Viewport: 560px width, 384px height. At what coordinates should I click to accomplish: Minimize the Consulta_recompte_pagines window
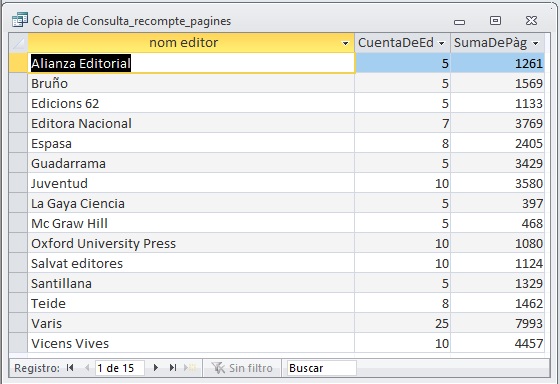(x=459, y=21)
